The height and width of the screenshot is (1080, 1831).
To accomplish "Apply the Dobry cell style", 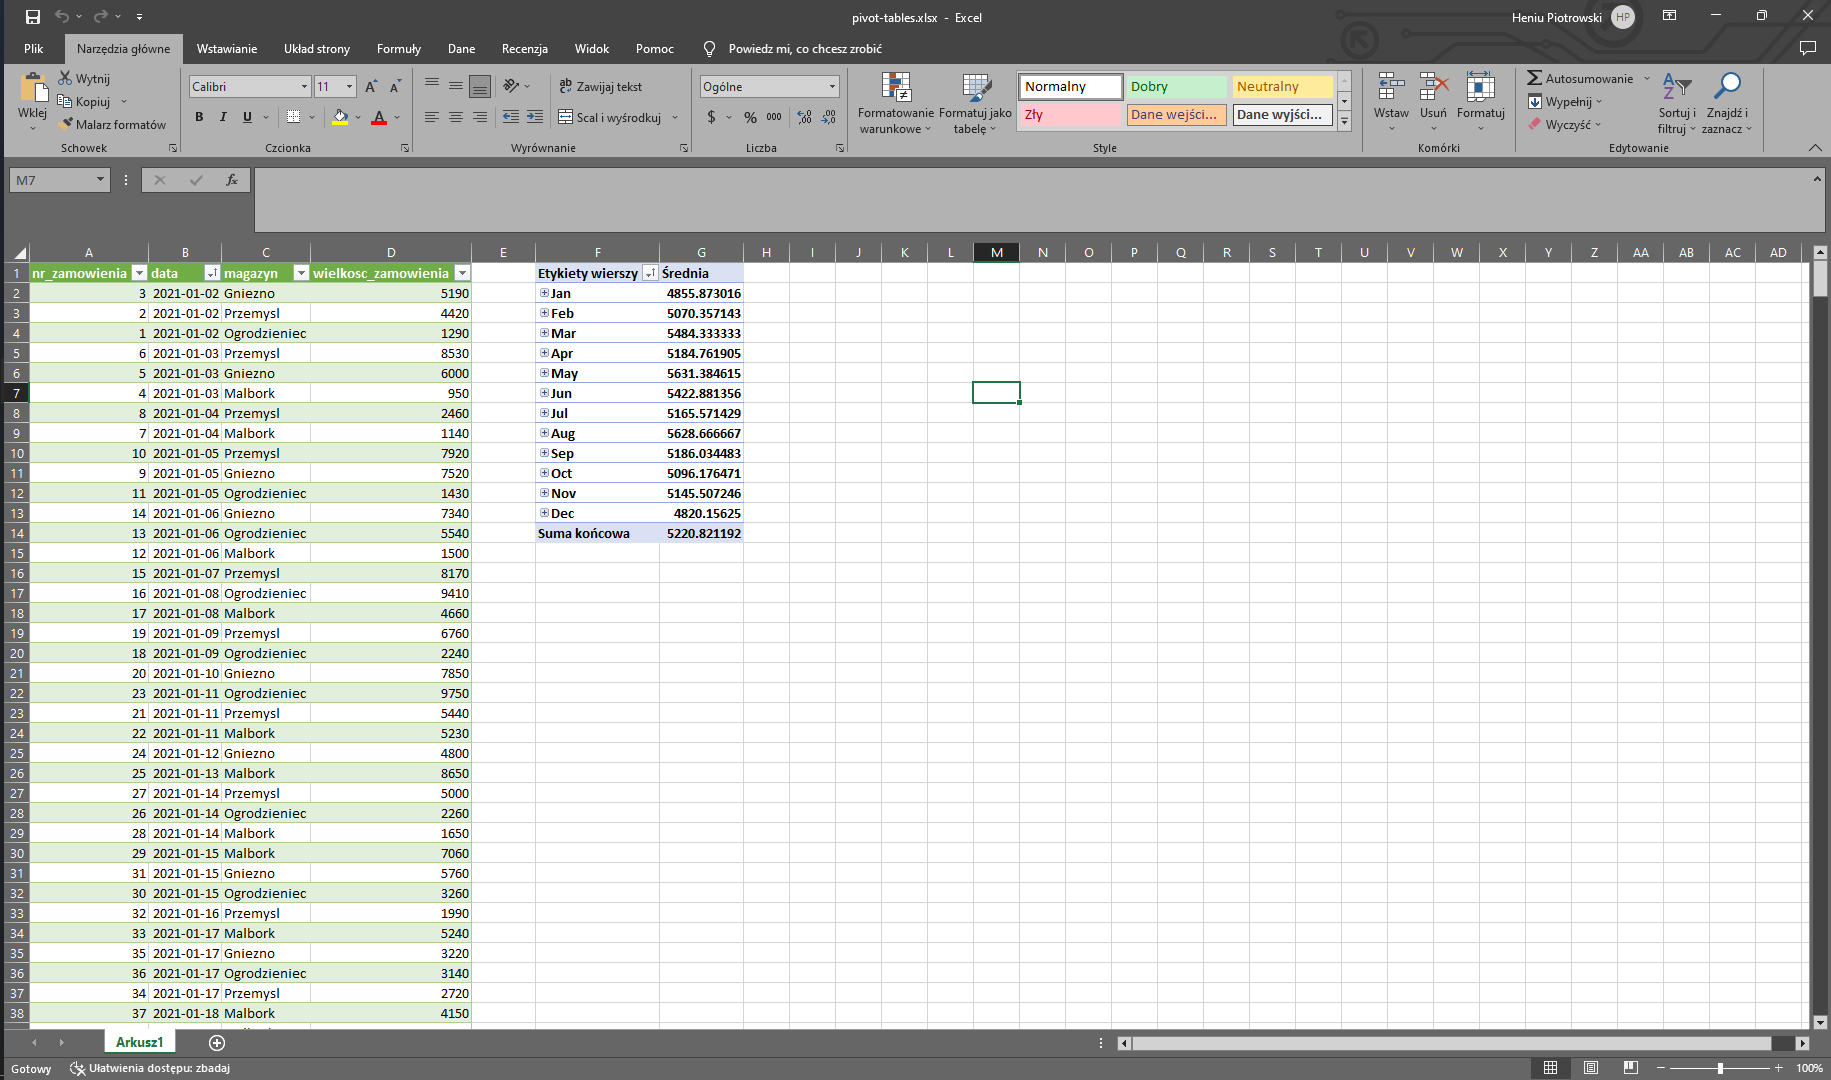I will (1176, 87).
